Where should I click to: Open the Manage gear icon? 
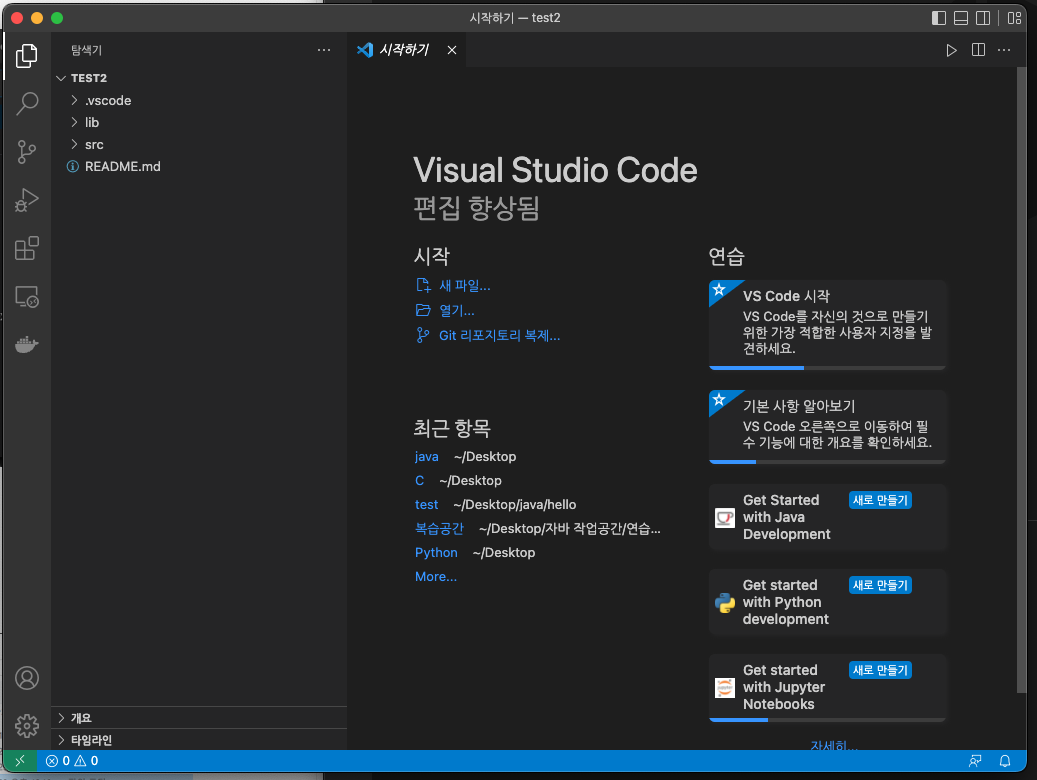pos(26,726)
